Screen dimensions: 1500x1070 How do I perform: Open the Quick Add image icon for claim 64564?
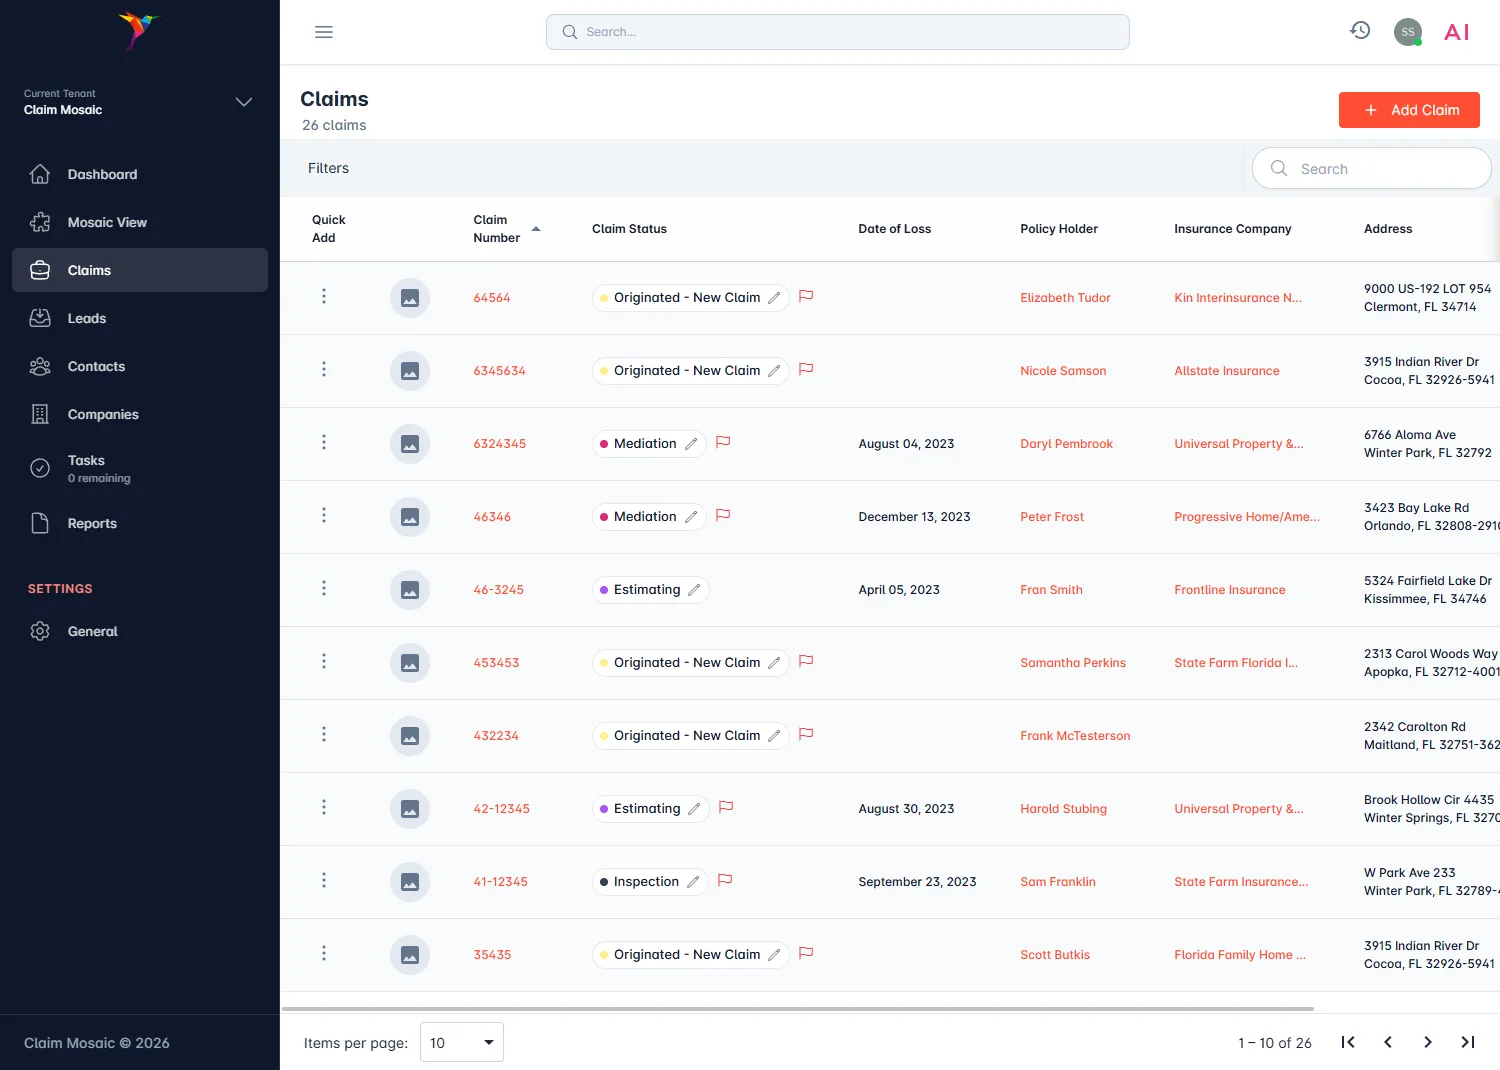[x=410, y=297]
